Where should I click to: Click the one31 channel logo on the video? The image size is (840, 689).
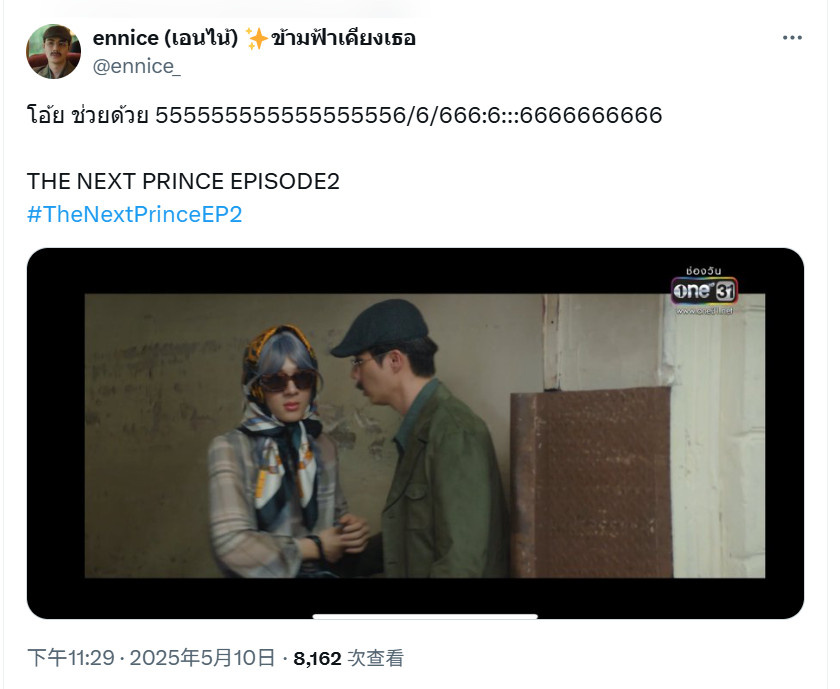pos(704,291)
